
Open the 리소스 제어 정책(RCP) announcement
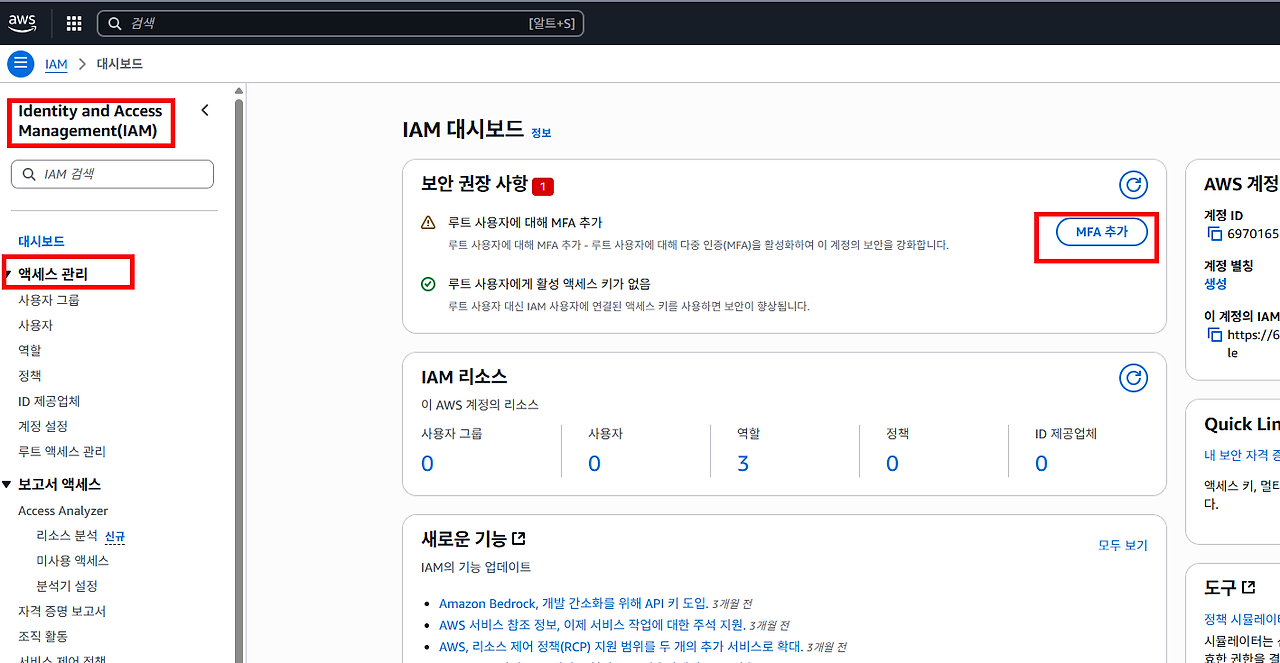[621, 647]
